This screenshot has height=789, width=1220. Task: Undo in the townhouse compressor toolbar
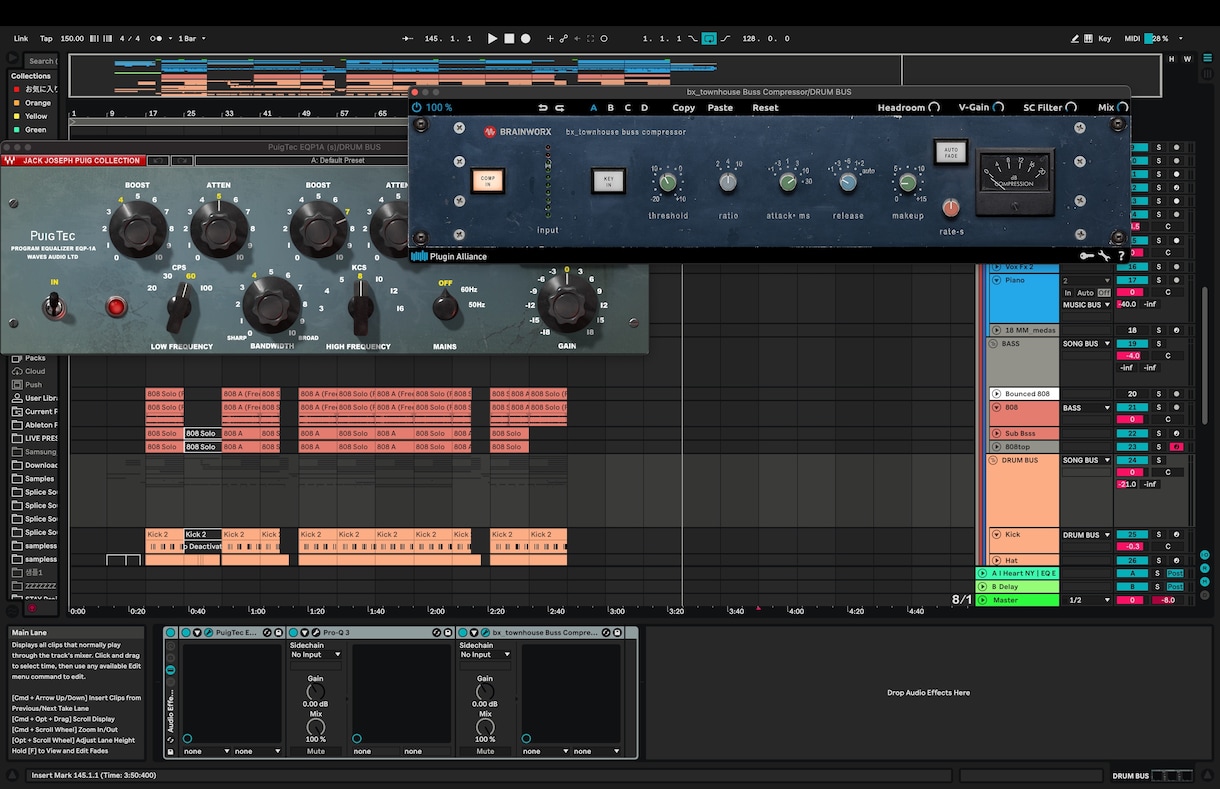pyautogui.click(x=543, y=108)
